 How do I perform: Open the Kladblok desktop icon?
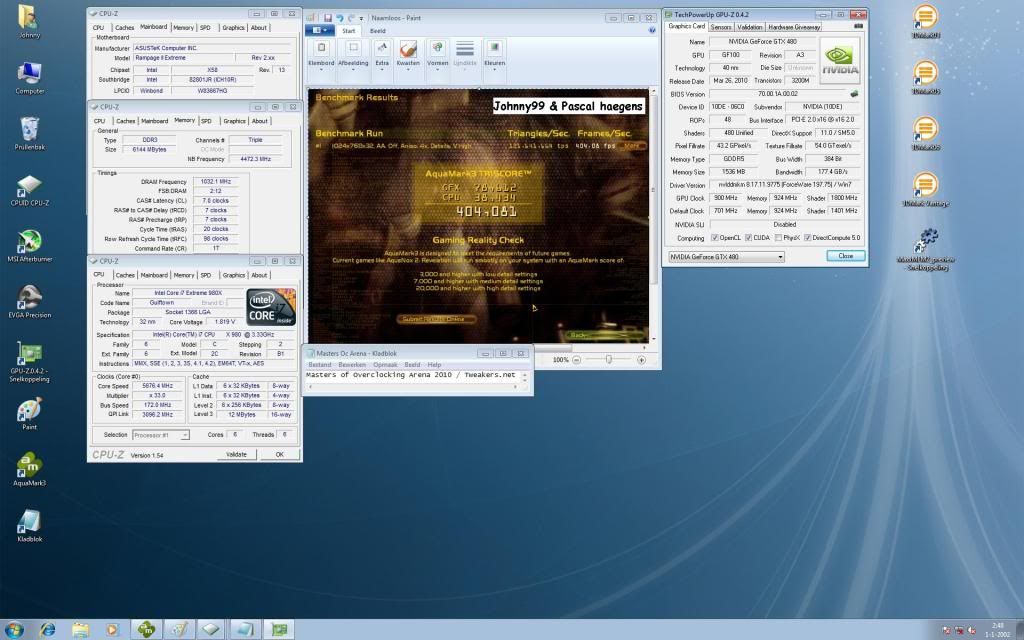(29, 524)
